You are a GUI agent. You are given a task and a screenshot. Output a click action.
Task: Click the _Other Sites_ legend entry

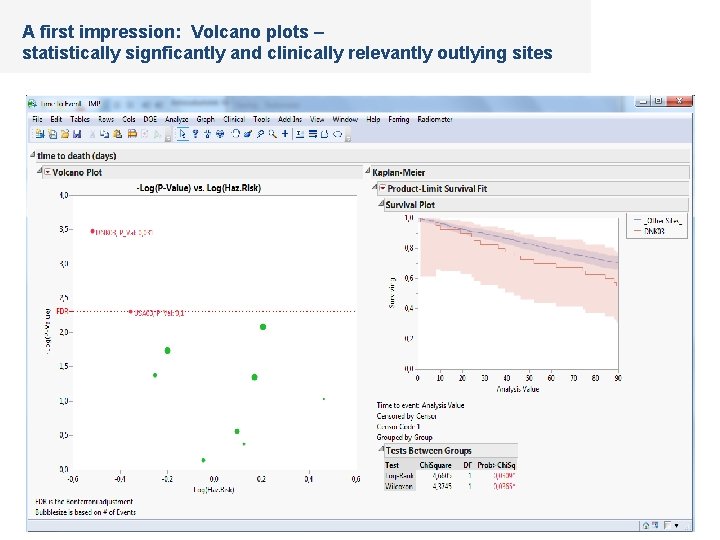coord(658,221)
